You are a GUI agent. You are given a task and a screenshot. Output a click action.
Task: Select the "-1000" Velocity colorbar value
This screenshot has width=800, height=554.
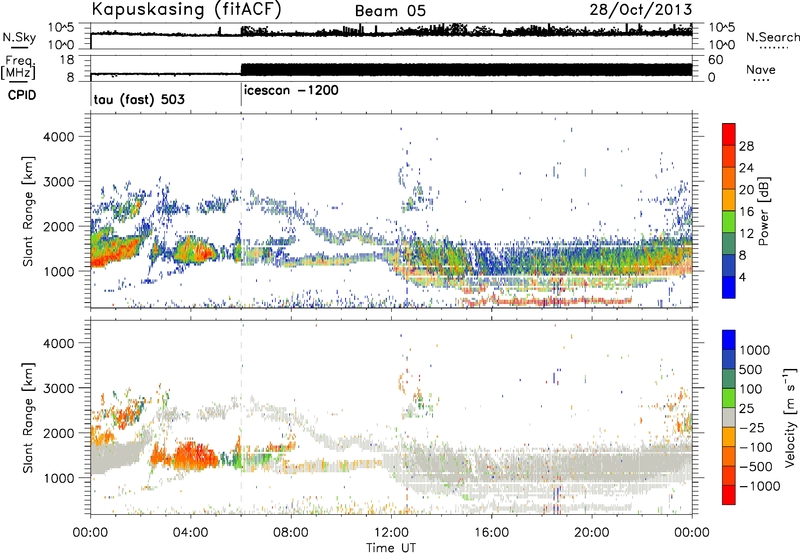(759, 486)
